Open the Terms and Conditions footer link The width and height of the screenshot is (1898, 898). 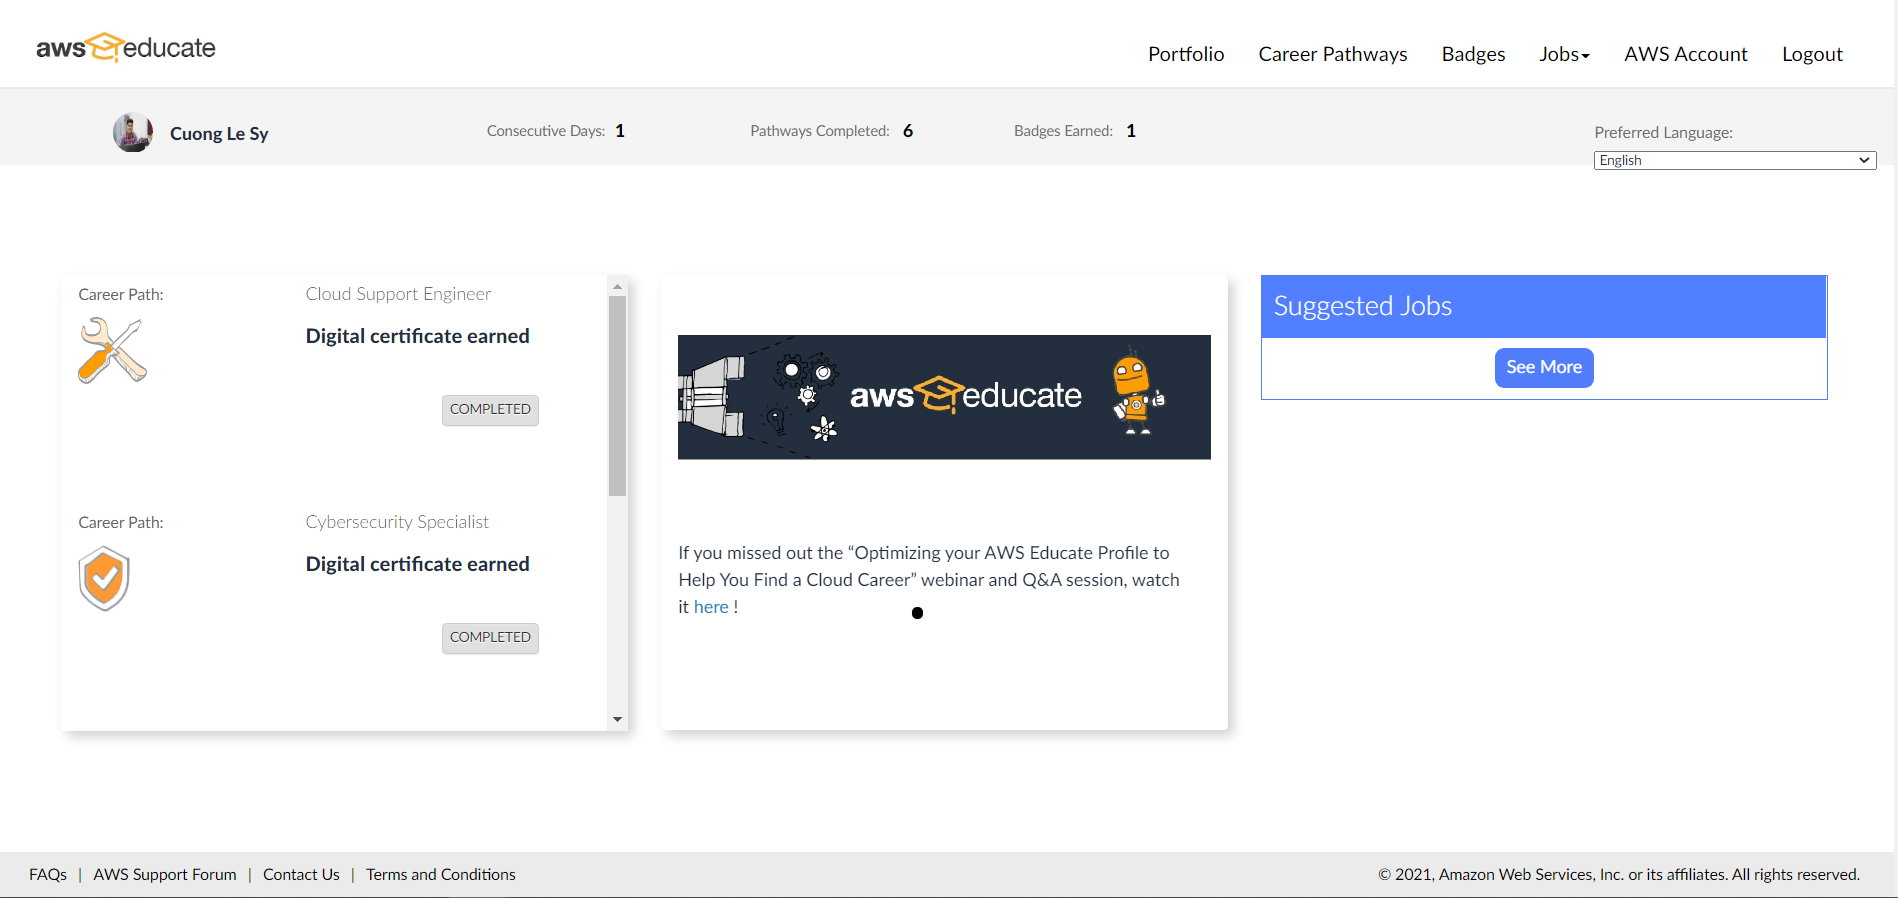441,874
